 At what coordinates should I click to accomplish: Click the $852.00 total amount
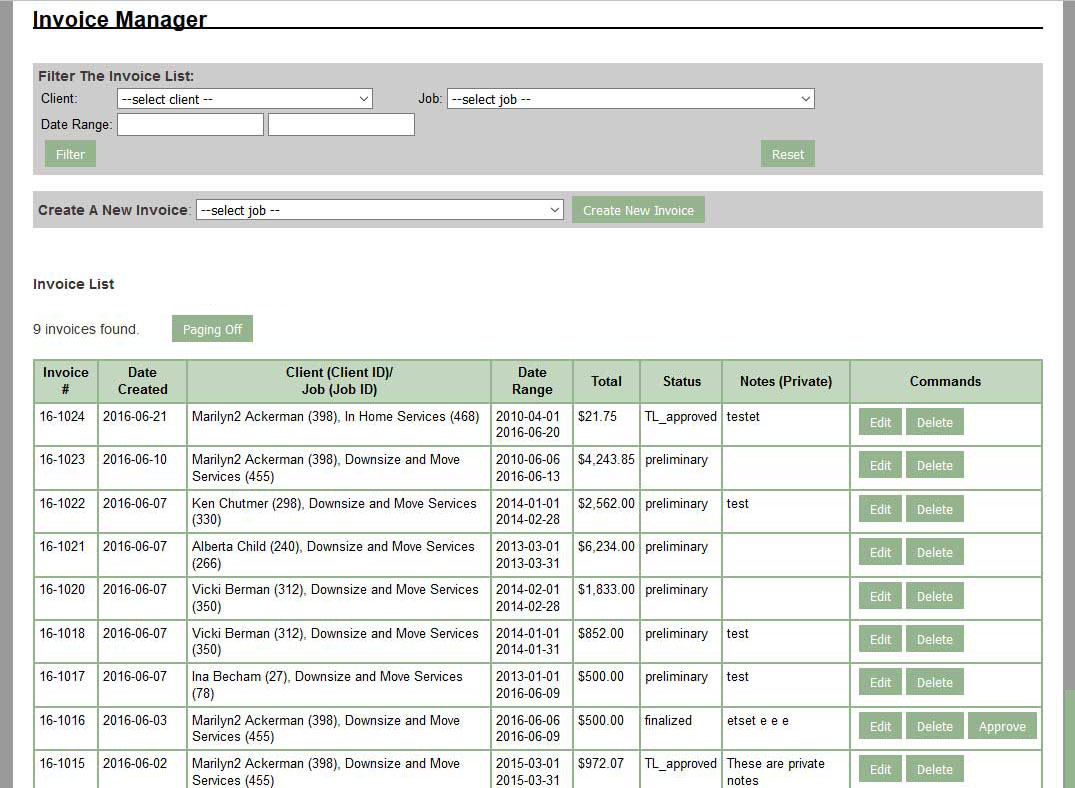(x=601, y=634)
